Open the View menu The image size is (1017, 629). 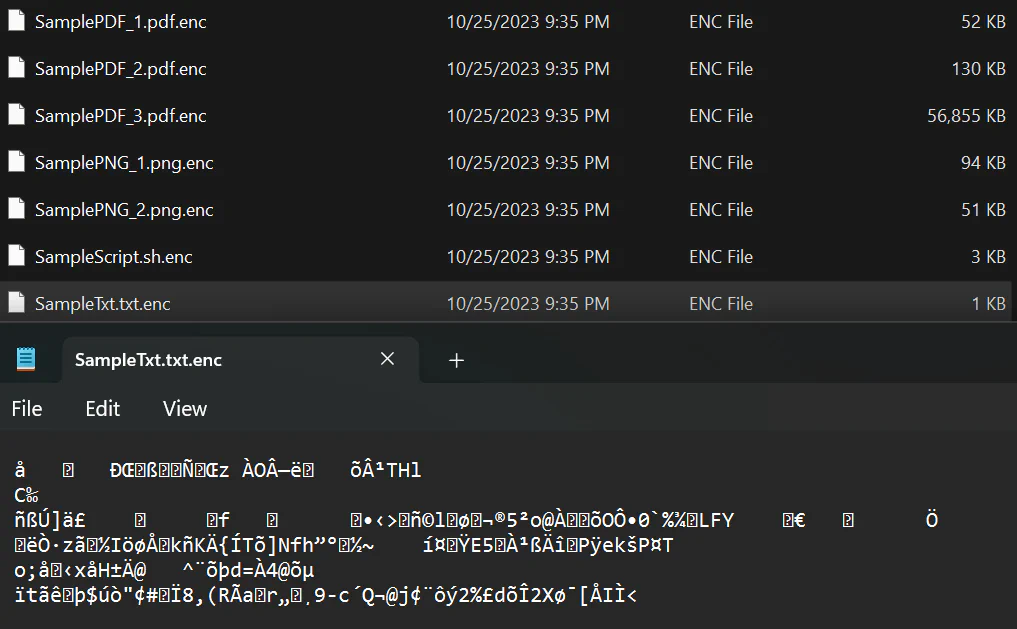point(185,409)
